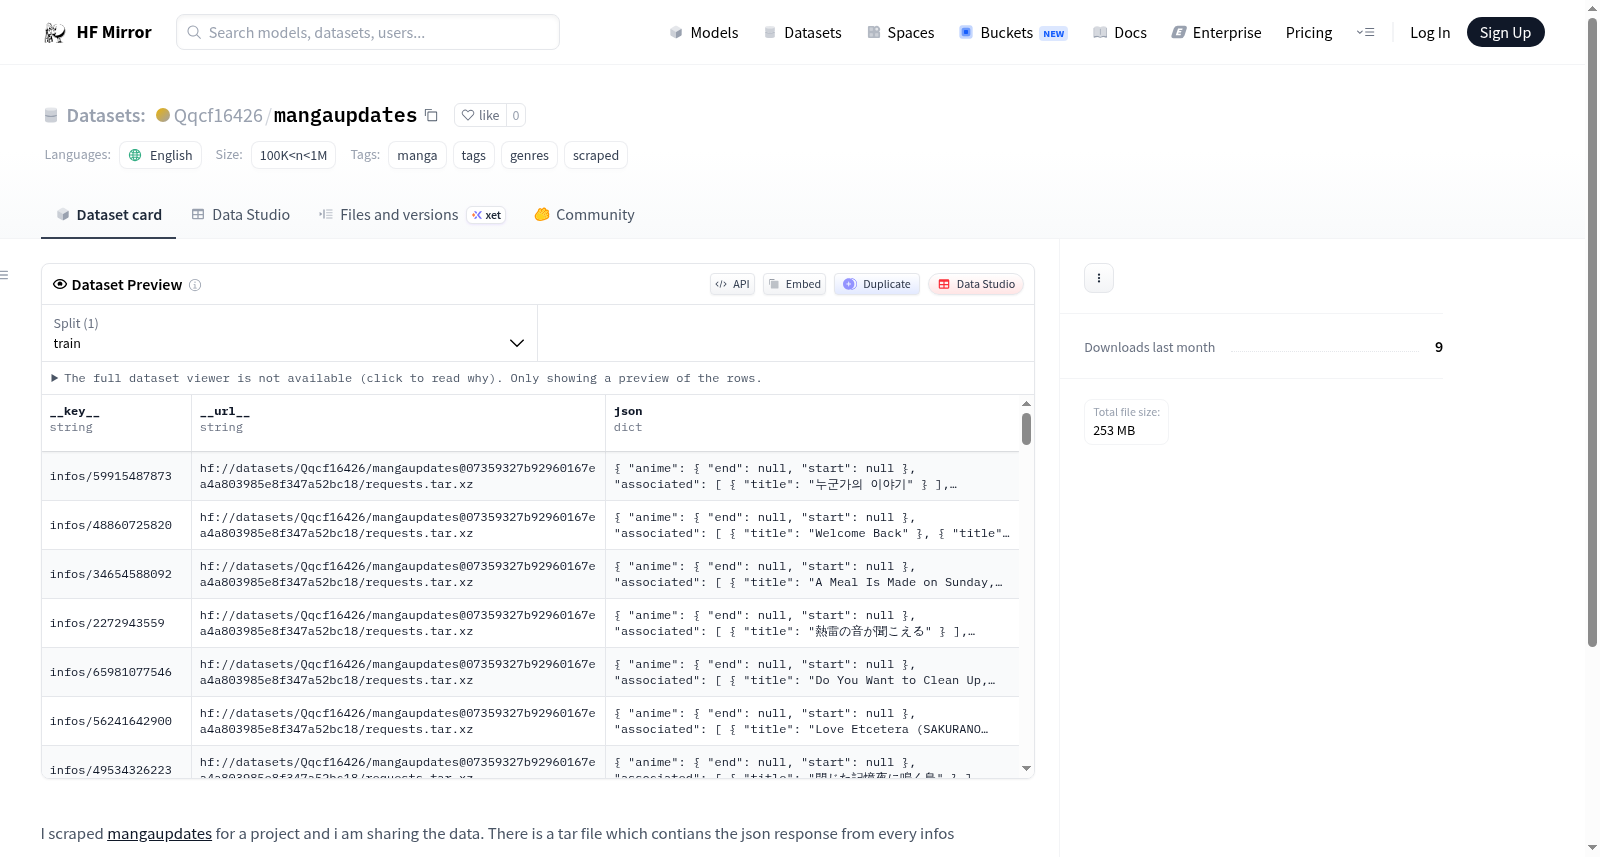This screenshot has height=857, width=1600.
Task: Click the Log In link
Action: pyautogui.click(x=1430, y=33)
